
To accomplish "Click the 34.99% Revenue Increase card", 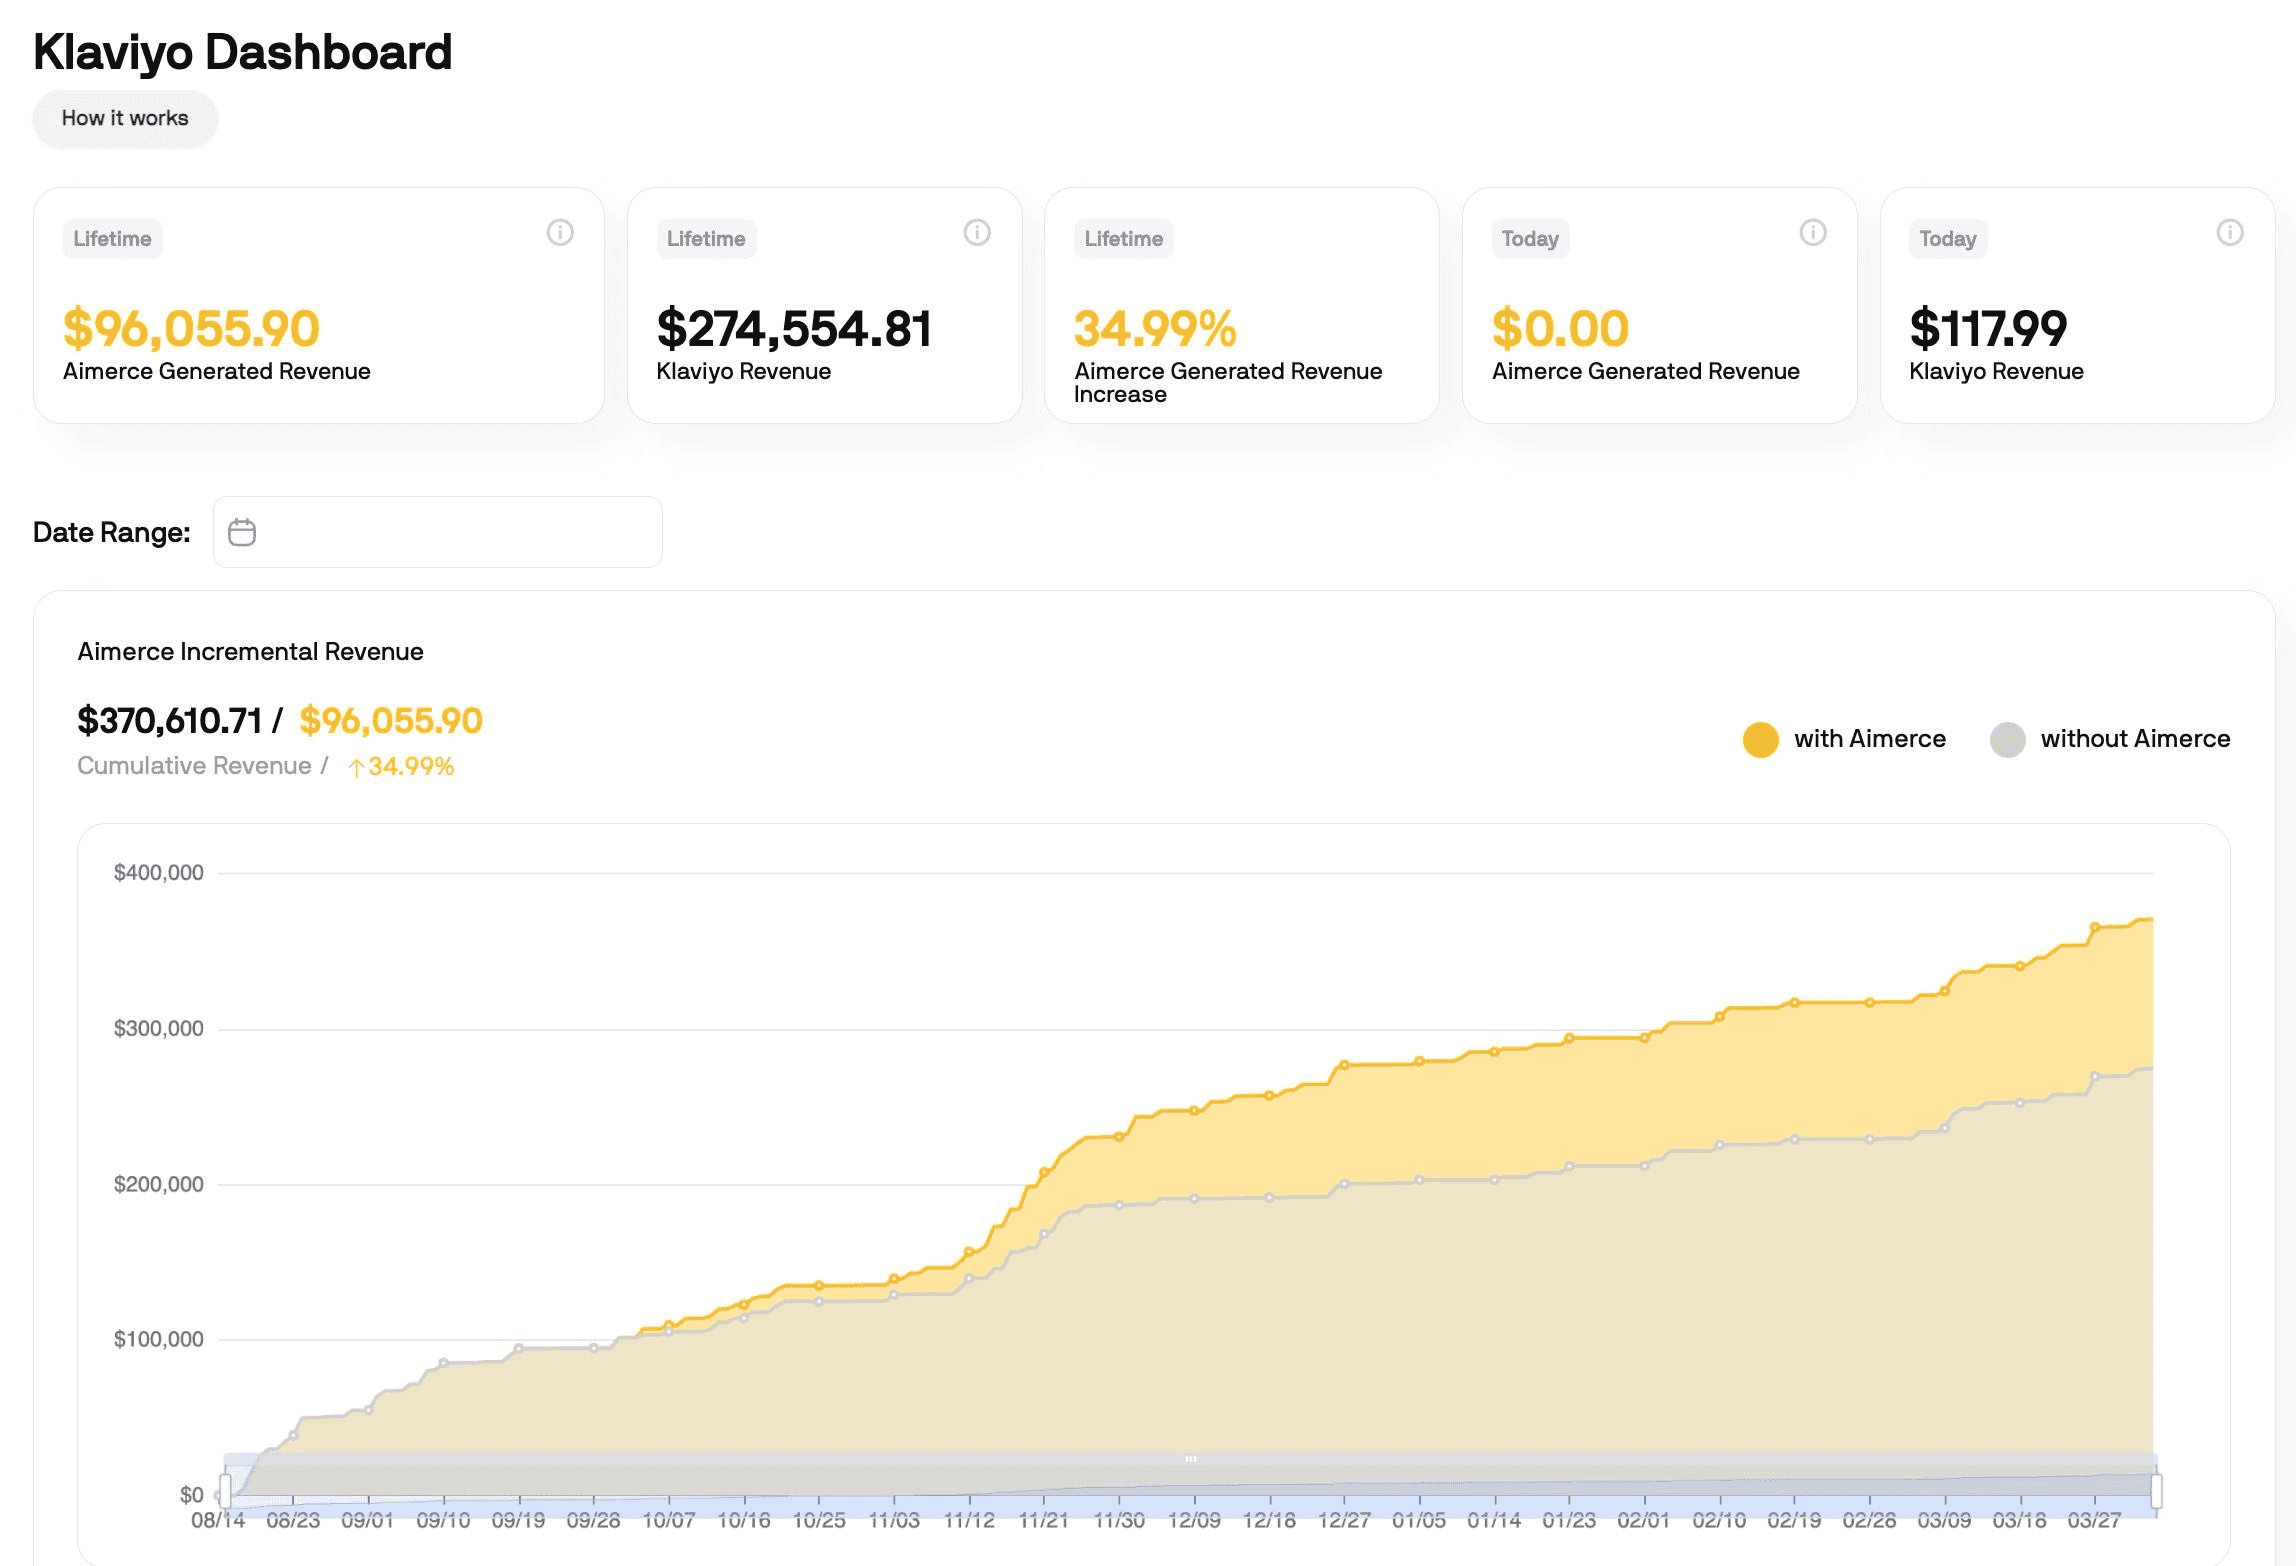I will [1242, 305].
